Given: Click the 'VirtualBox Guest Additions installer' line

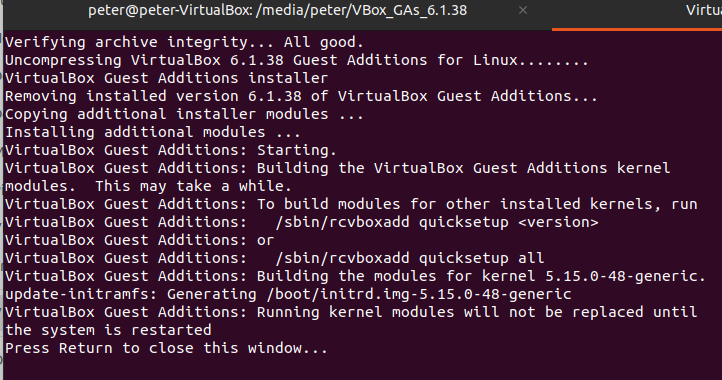Looking at the screenshot, I should pos(166,78).
